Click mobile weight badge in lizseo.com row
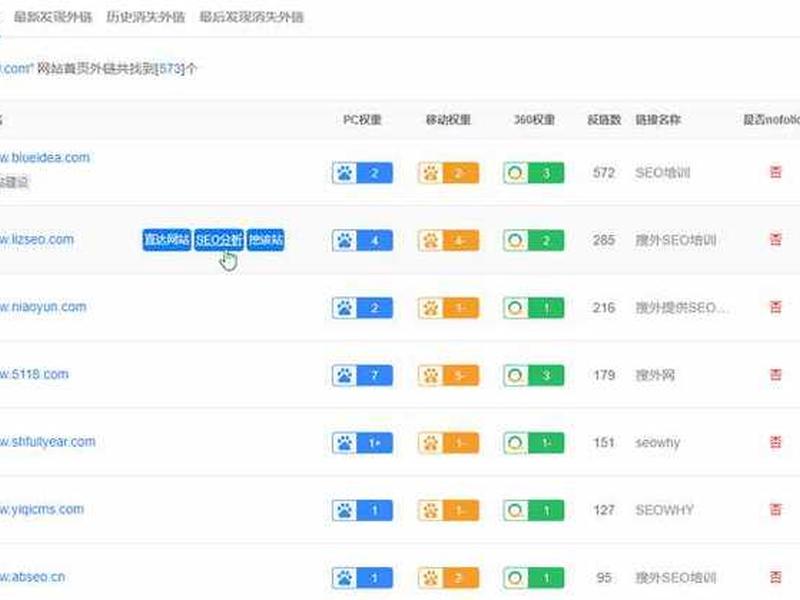The image size is (800, 600). (448, 240)
